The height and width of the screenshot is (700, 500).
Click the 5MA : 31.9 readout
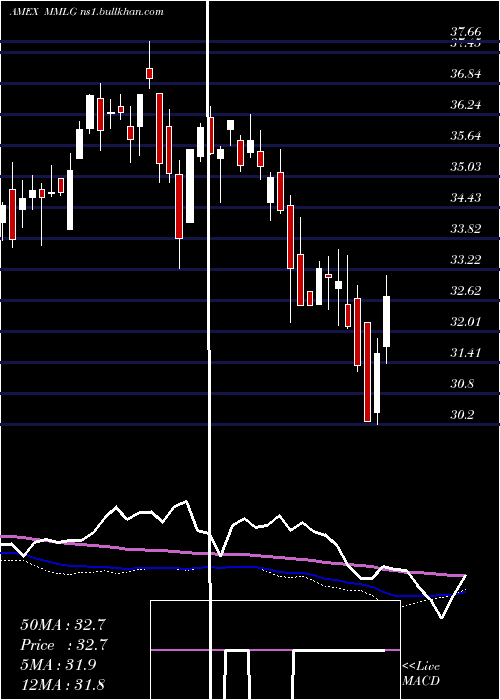click(58, 665)
